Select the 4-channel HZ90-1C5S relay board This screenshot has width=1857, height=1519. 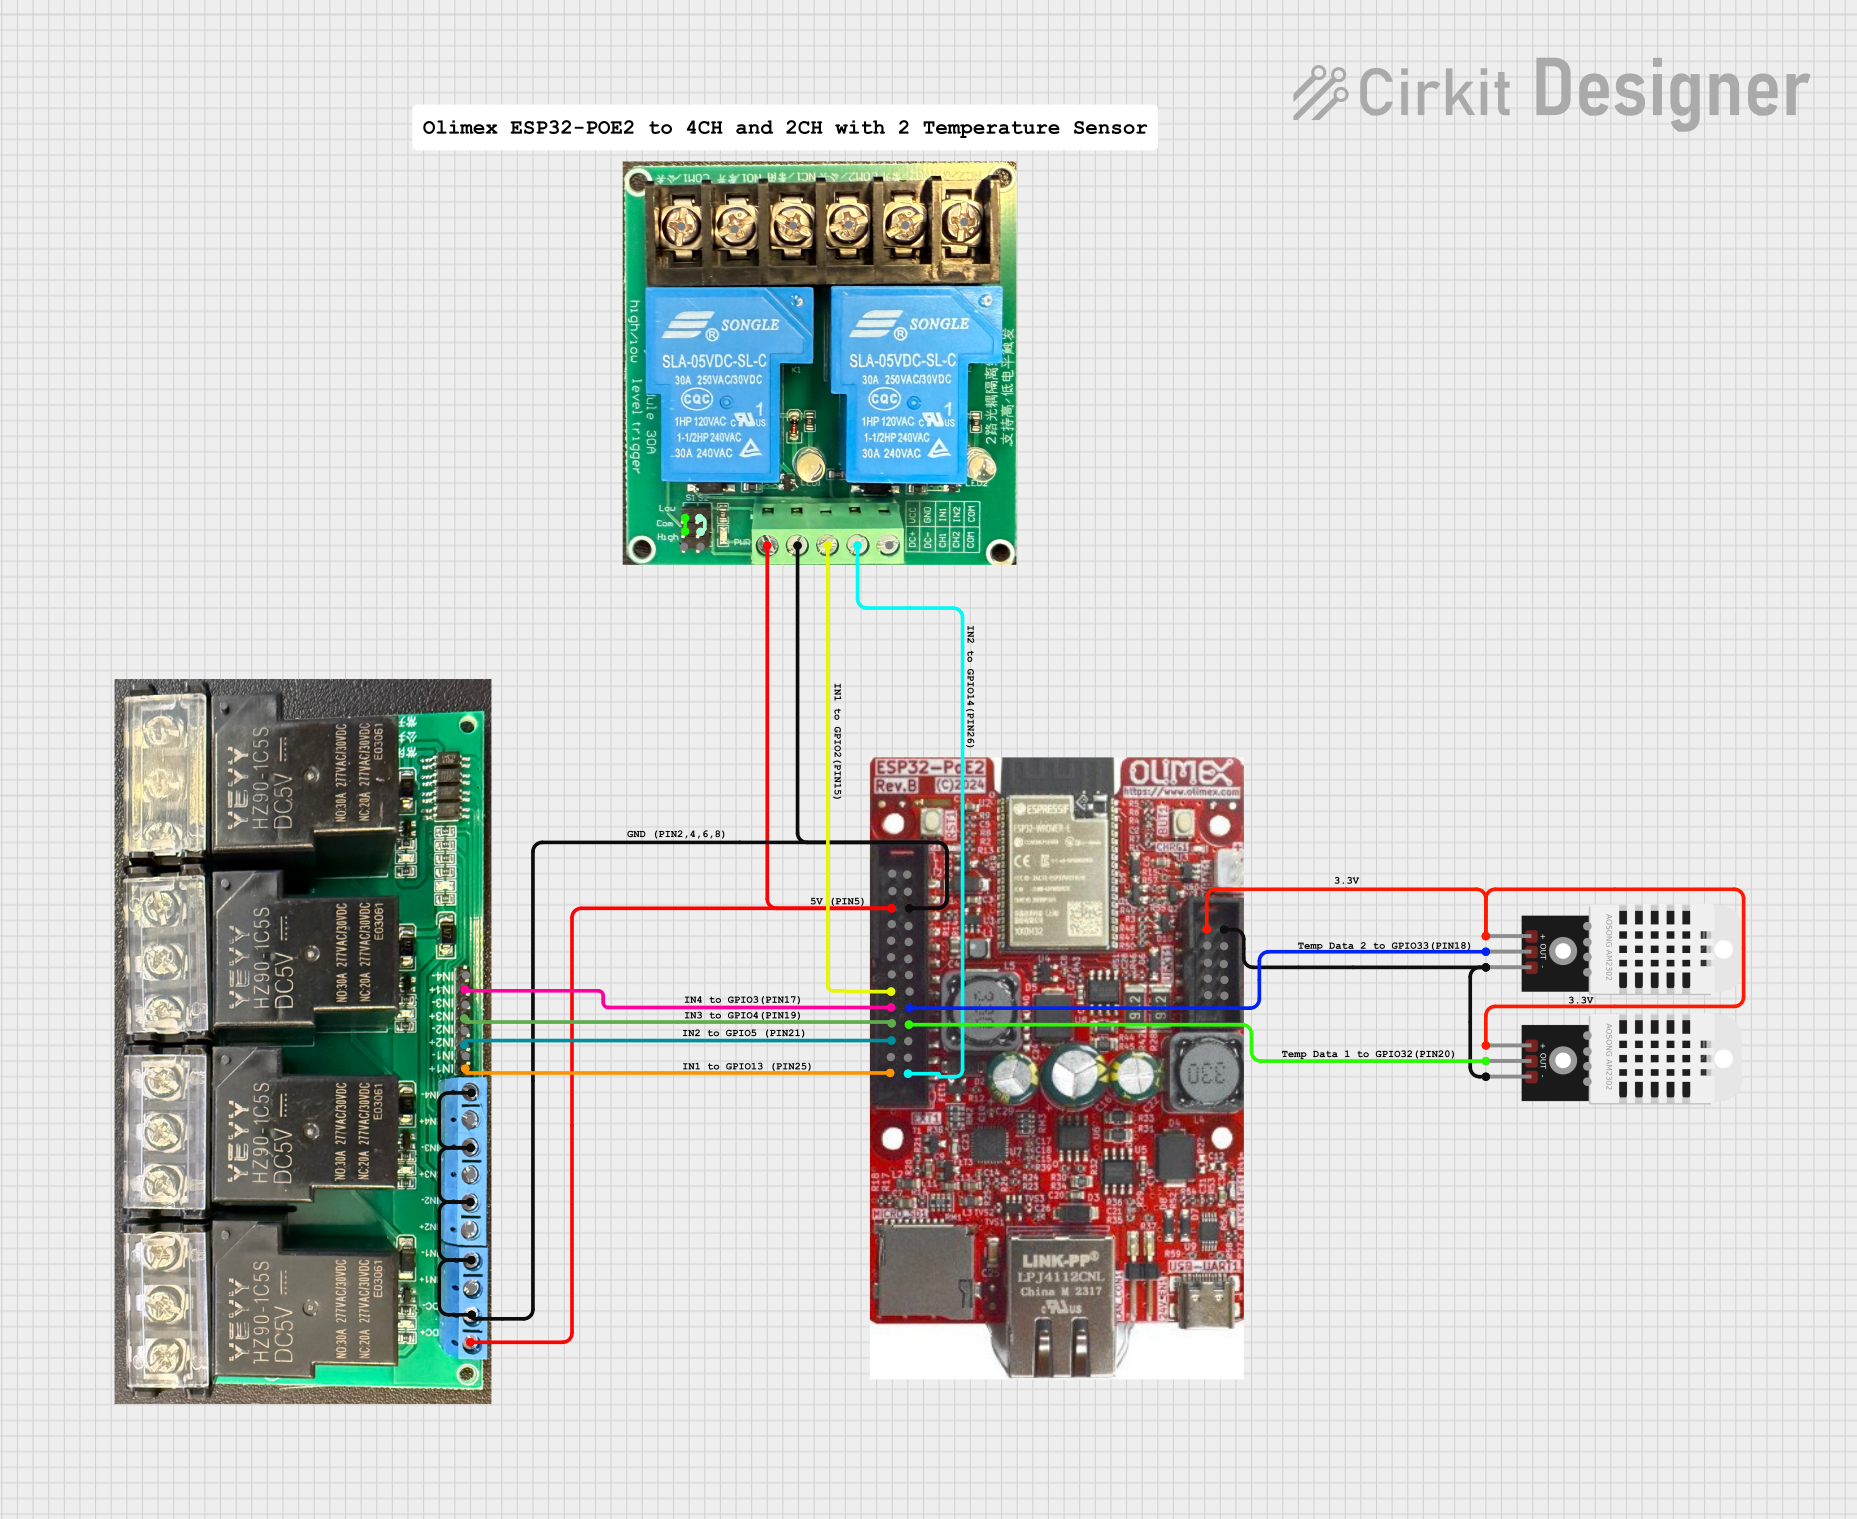click(303, 1041)
